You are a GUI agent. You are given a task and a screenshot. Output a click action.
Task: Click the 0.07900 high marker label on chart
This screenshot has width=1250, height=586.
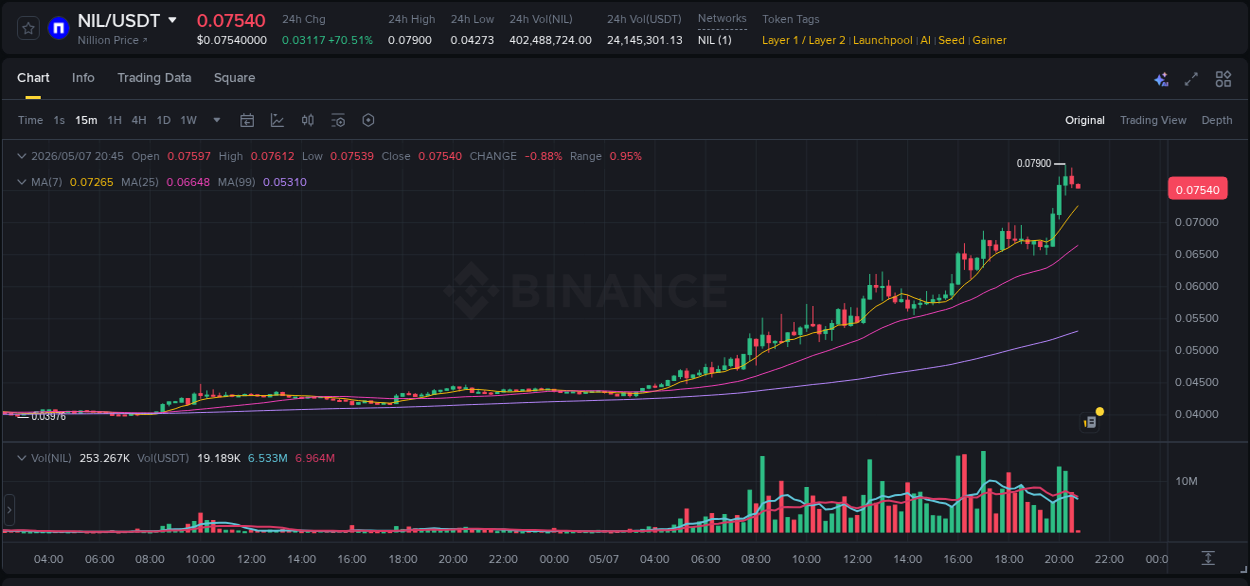click(x=1034, y=163)
